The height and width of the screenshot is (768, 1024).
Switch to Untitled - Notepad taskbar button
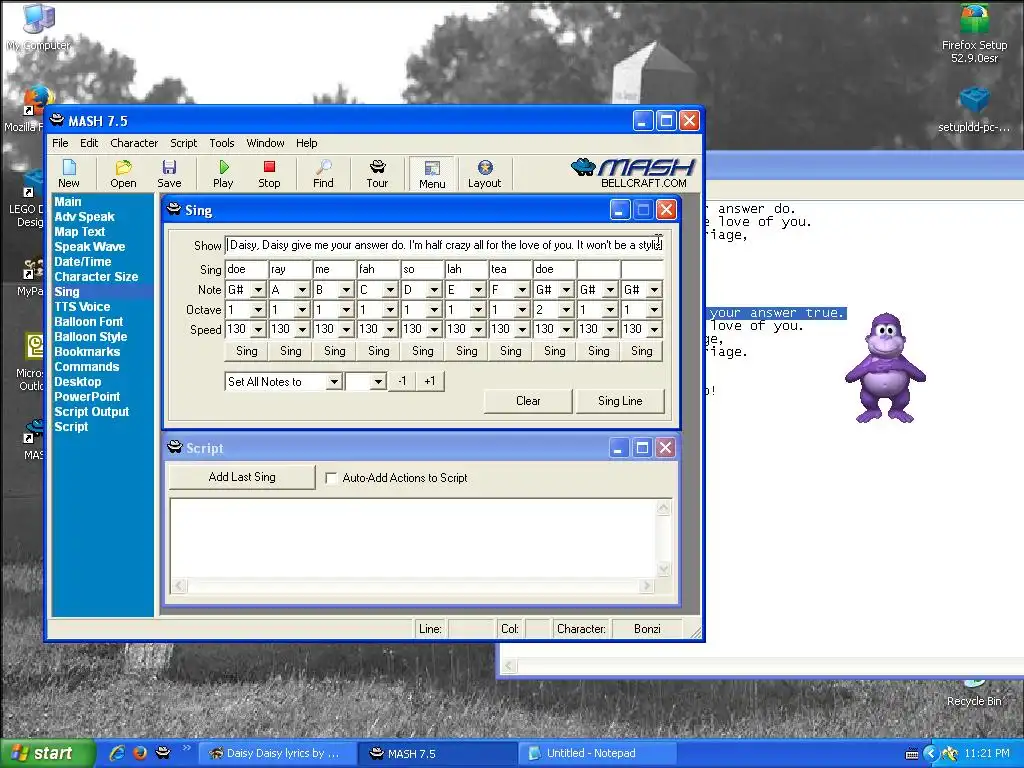(x=596, y=754)
